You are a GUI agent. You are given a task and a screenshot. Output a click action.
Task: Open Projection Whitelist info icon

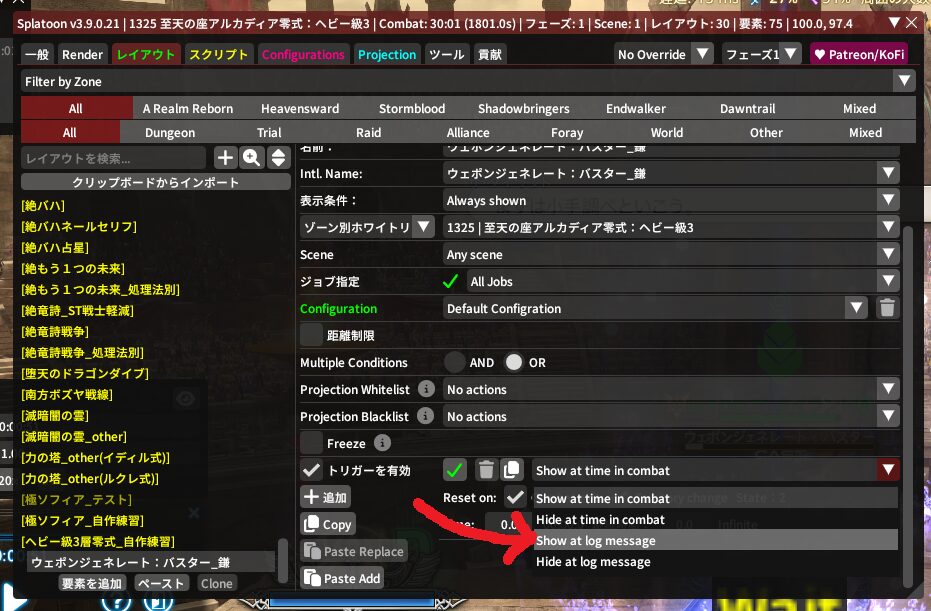click(x=427, y=390)
